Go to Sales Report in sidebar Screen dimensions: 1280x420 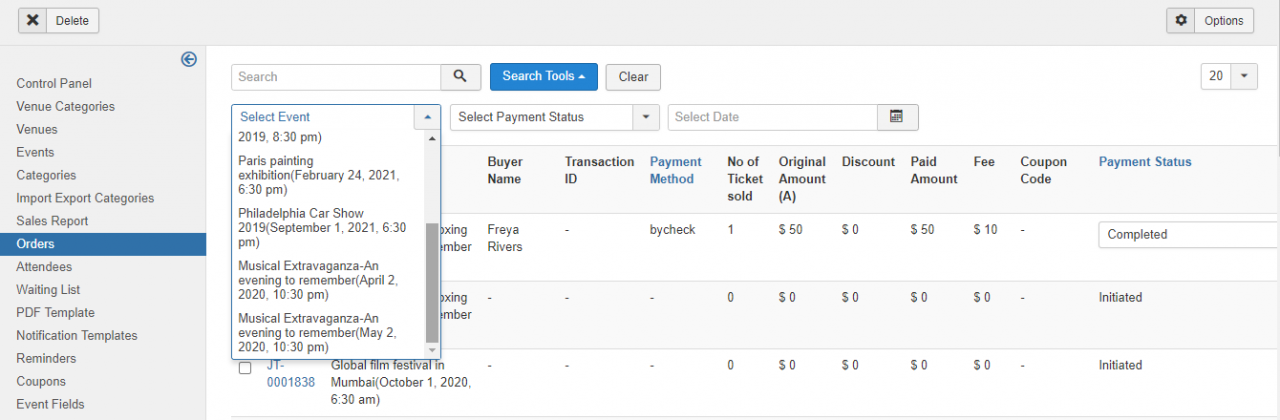click(52, 221)
